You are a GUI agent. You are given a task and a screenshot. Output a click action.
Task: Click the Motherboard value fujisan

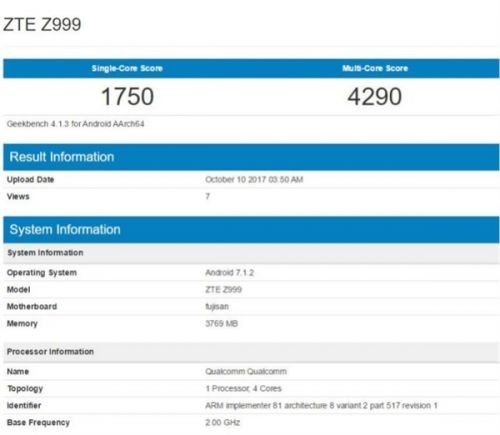[x=217, y=307]
